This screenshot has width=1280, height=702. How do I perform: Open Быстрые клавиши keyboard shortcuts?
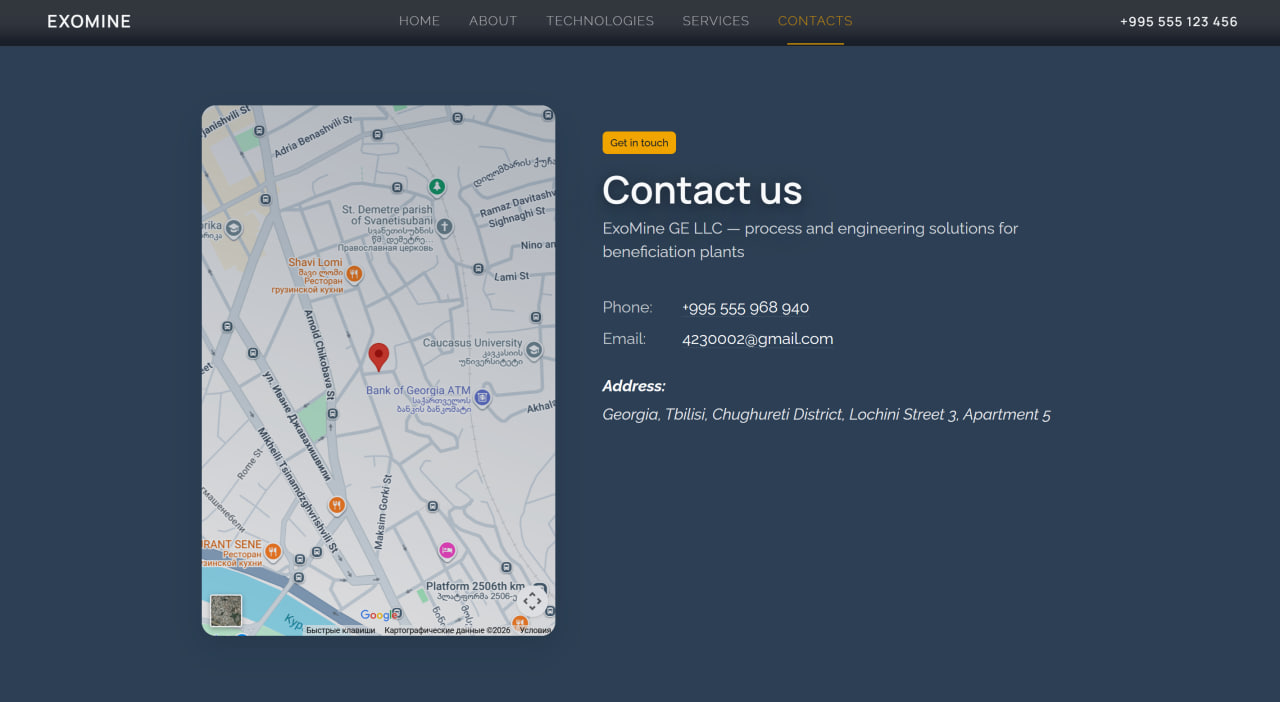(341, 630)
